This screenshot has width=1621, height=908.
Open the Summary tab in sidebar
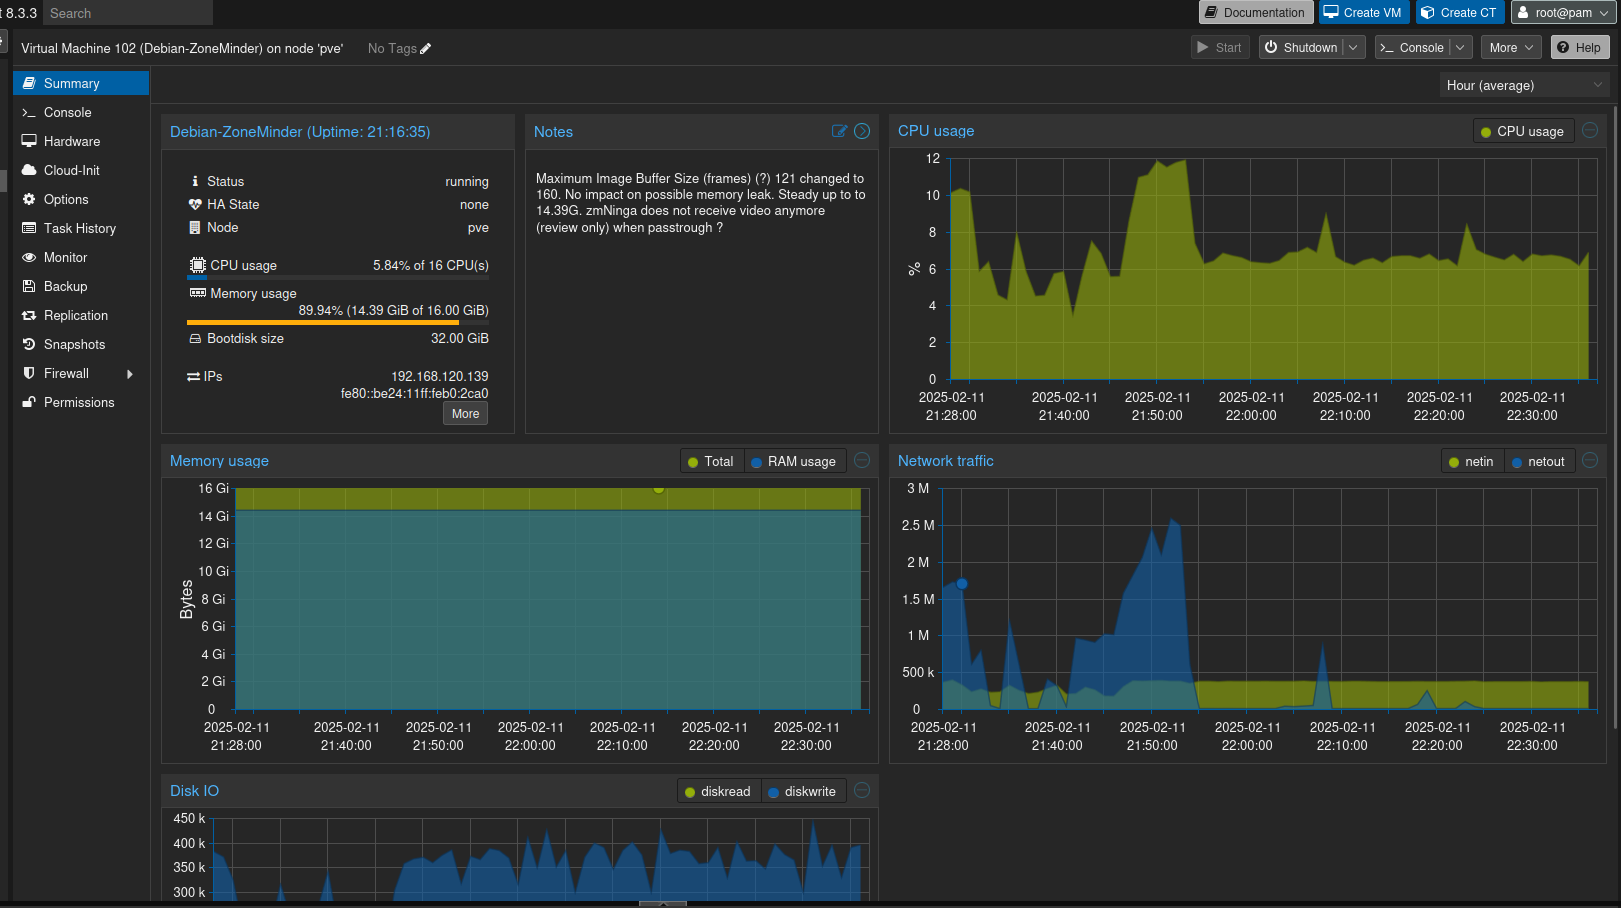(x=81, y=83)
